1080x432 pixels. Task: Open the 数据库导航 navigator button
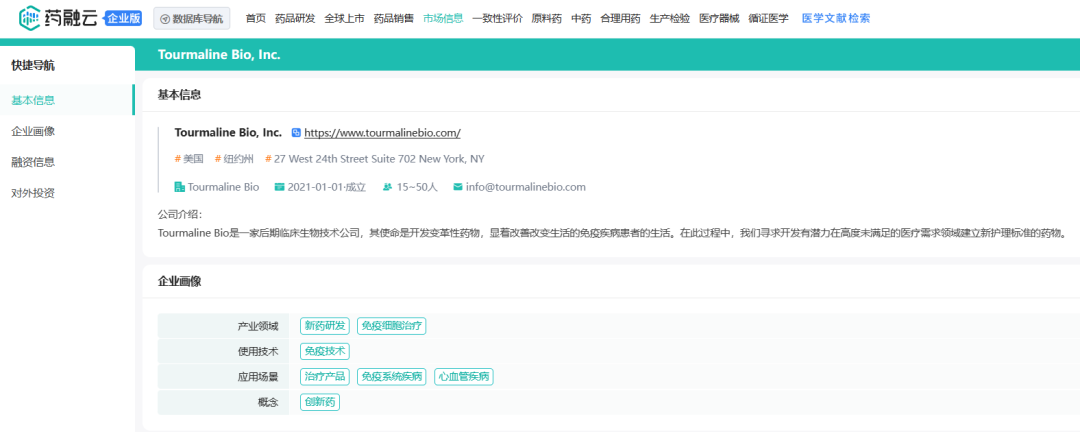(191, 19)
